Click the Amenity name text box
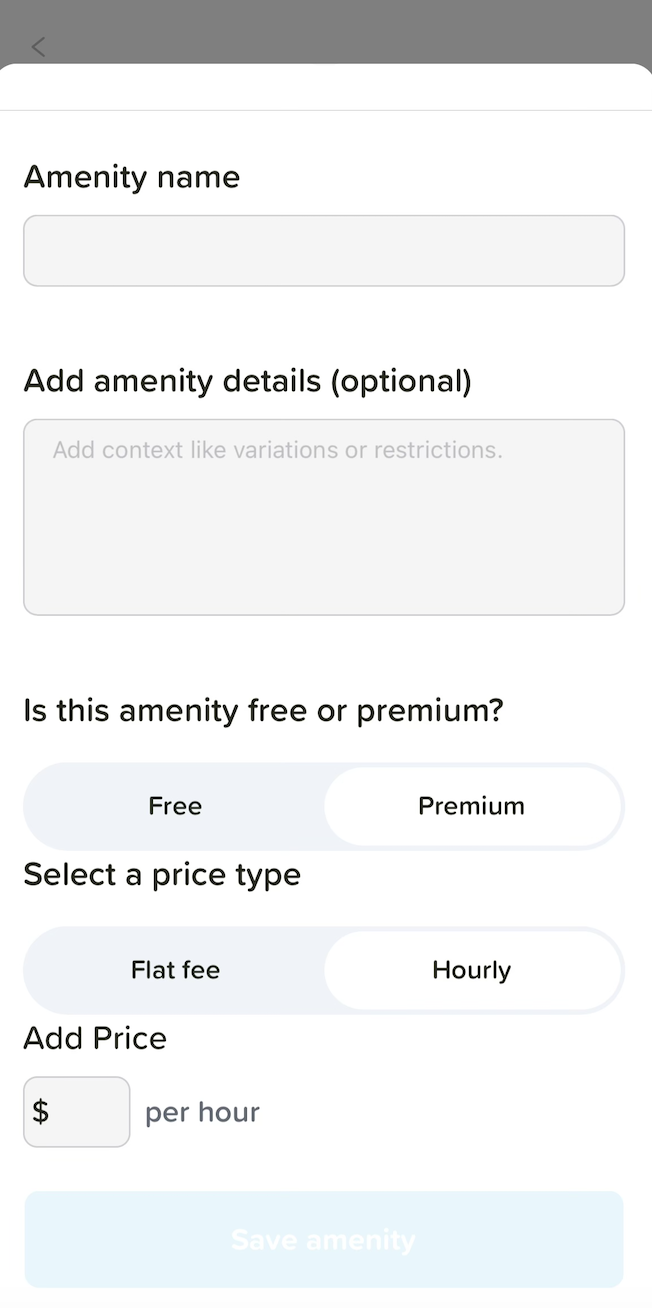The width and height of the screenshot is (652, 1308). [x=324, y=251]
